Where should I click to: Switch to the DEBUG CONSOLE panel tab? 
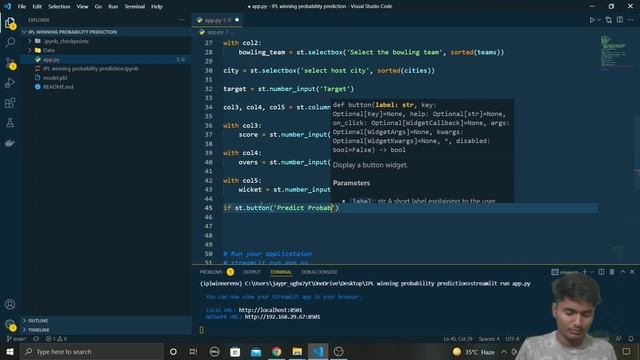(x=319, y=272)
